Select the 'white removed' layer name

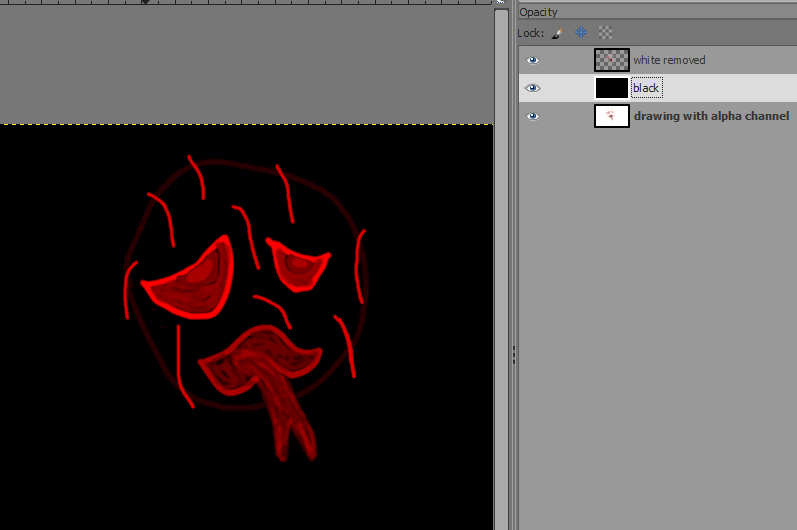pyautogui.click(x=669, y=60)
